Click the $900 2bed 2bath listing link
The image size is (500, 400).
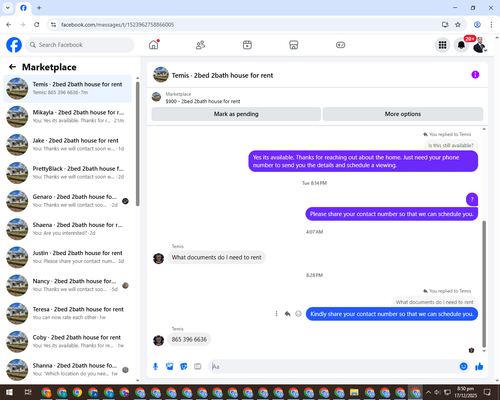coord(203,101)
